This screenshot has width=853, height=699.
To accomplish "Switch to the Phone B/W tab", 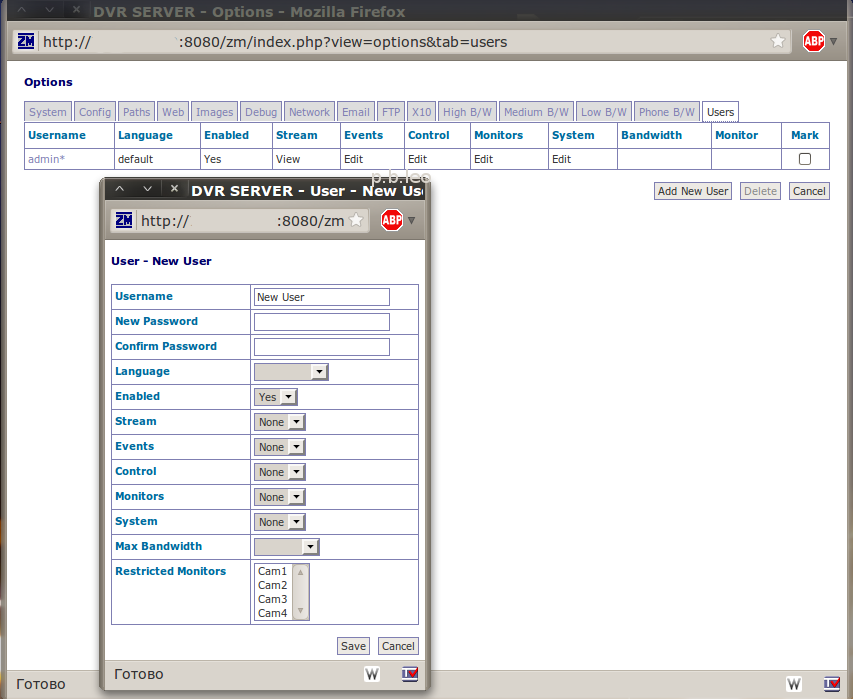I will tap(666, 112).
